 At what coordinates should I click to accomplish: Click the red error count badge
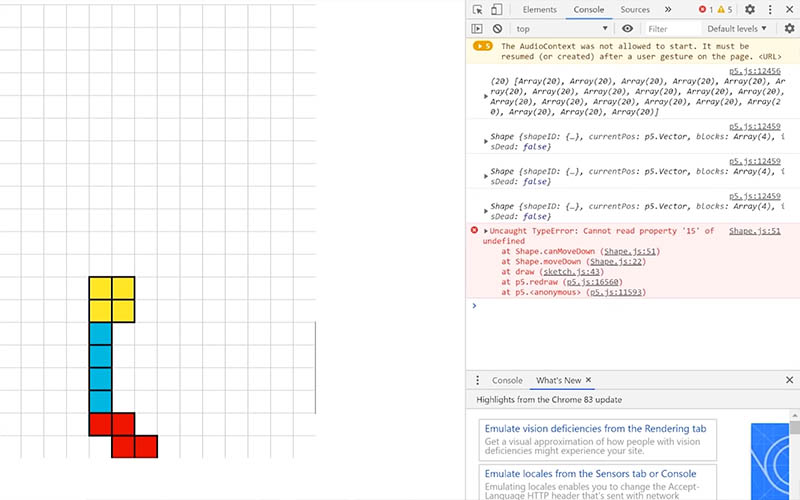click(706, 10)
